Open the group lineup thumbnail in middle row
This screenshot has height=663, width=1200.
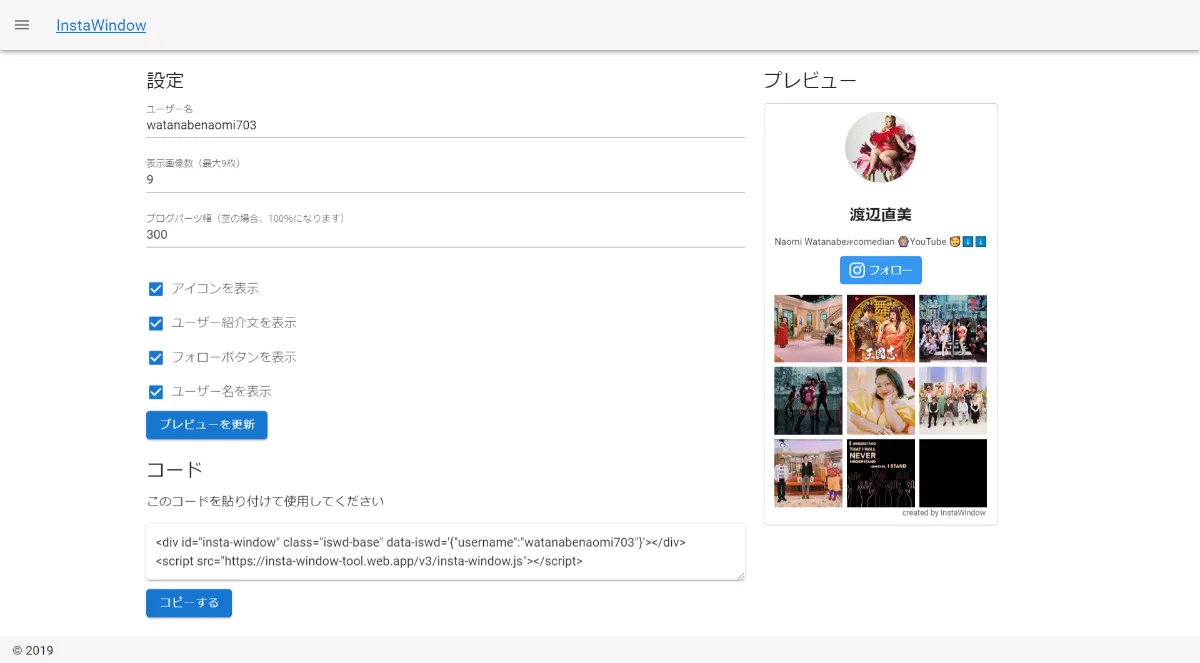coord(953,401)
